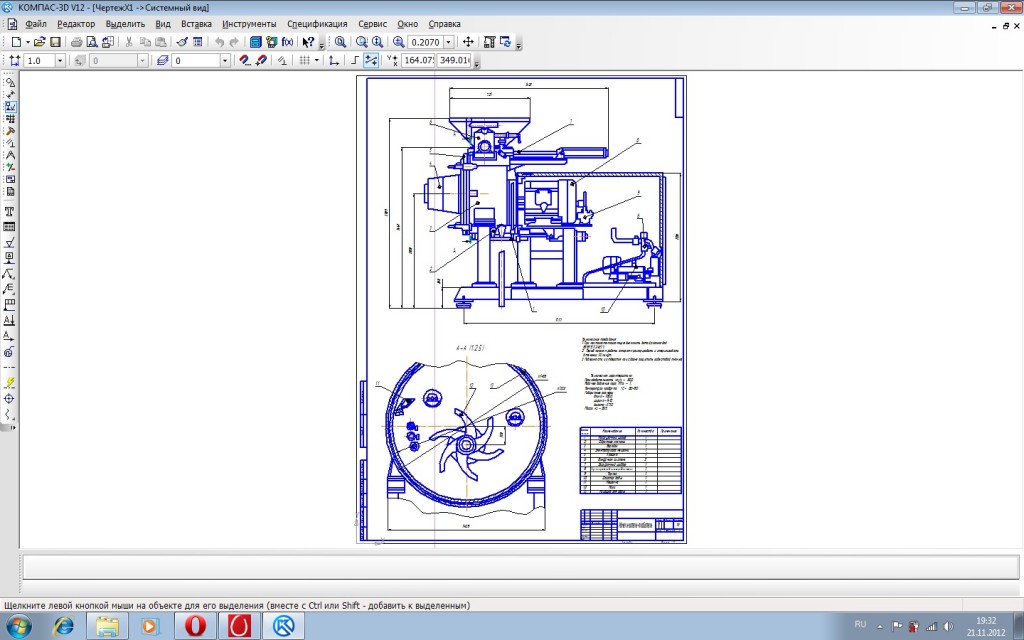Viewport: 1024px width, 640px height.
Task: Toggle orthogonal drawing mode
Action: coord(355,60)
